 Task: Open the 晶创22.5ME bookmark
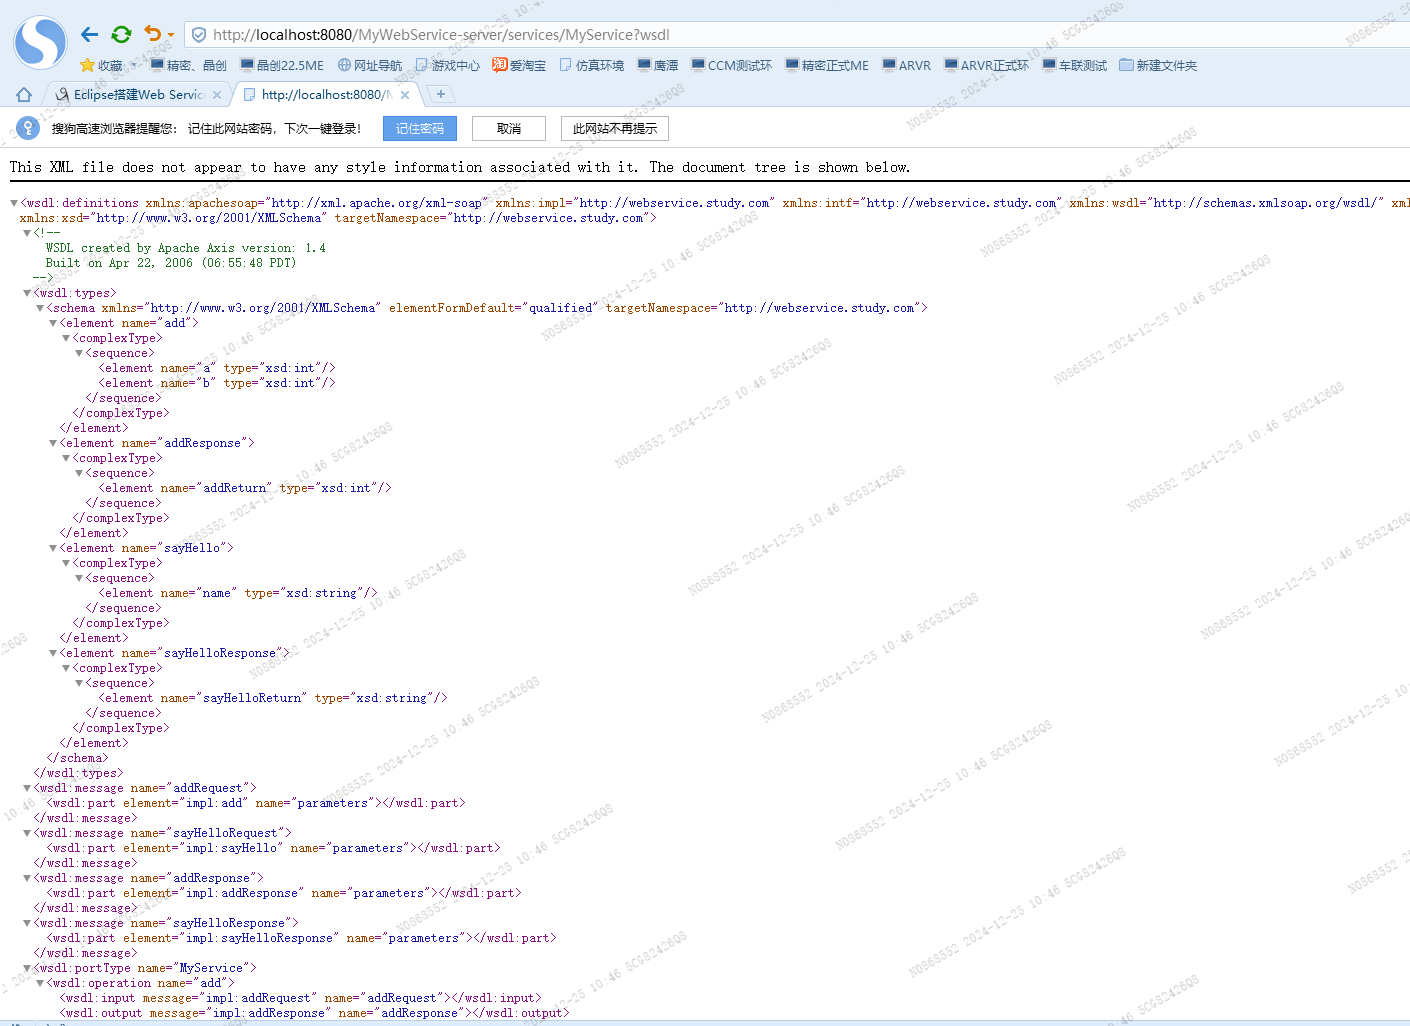tap(282, 65)
